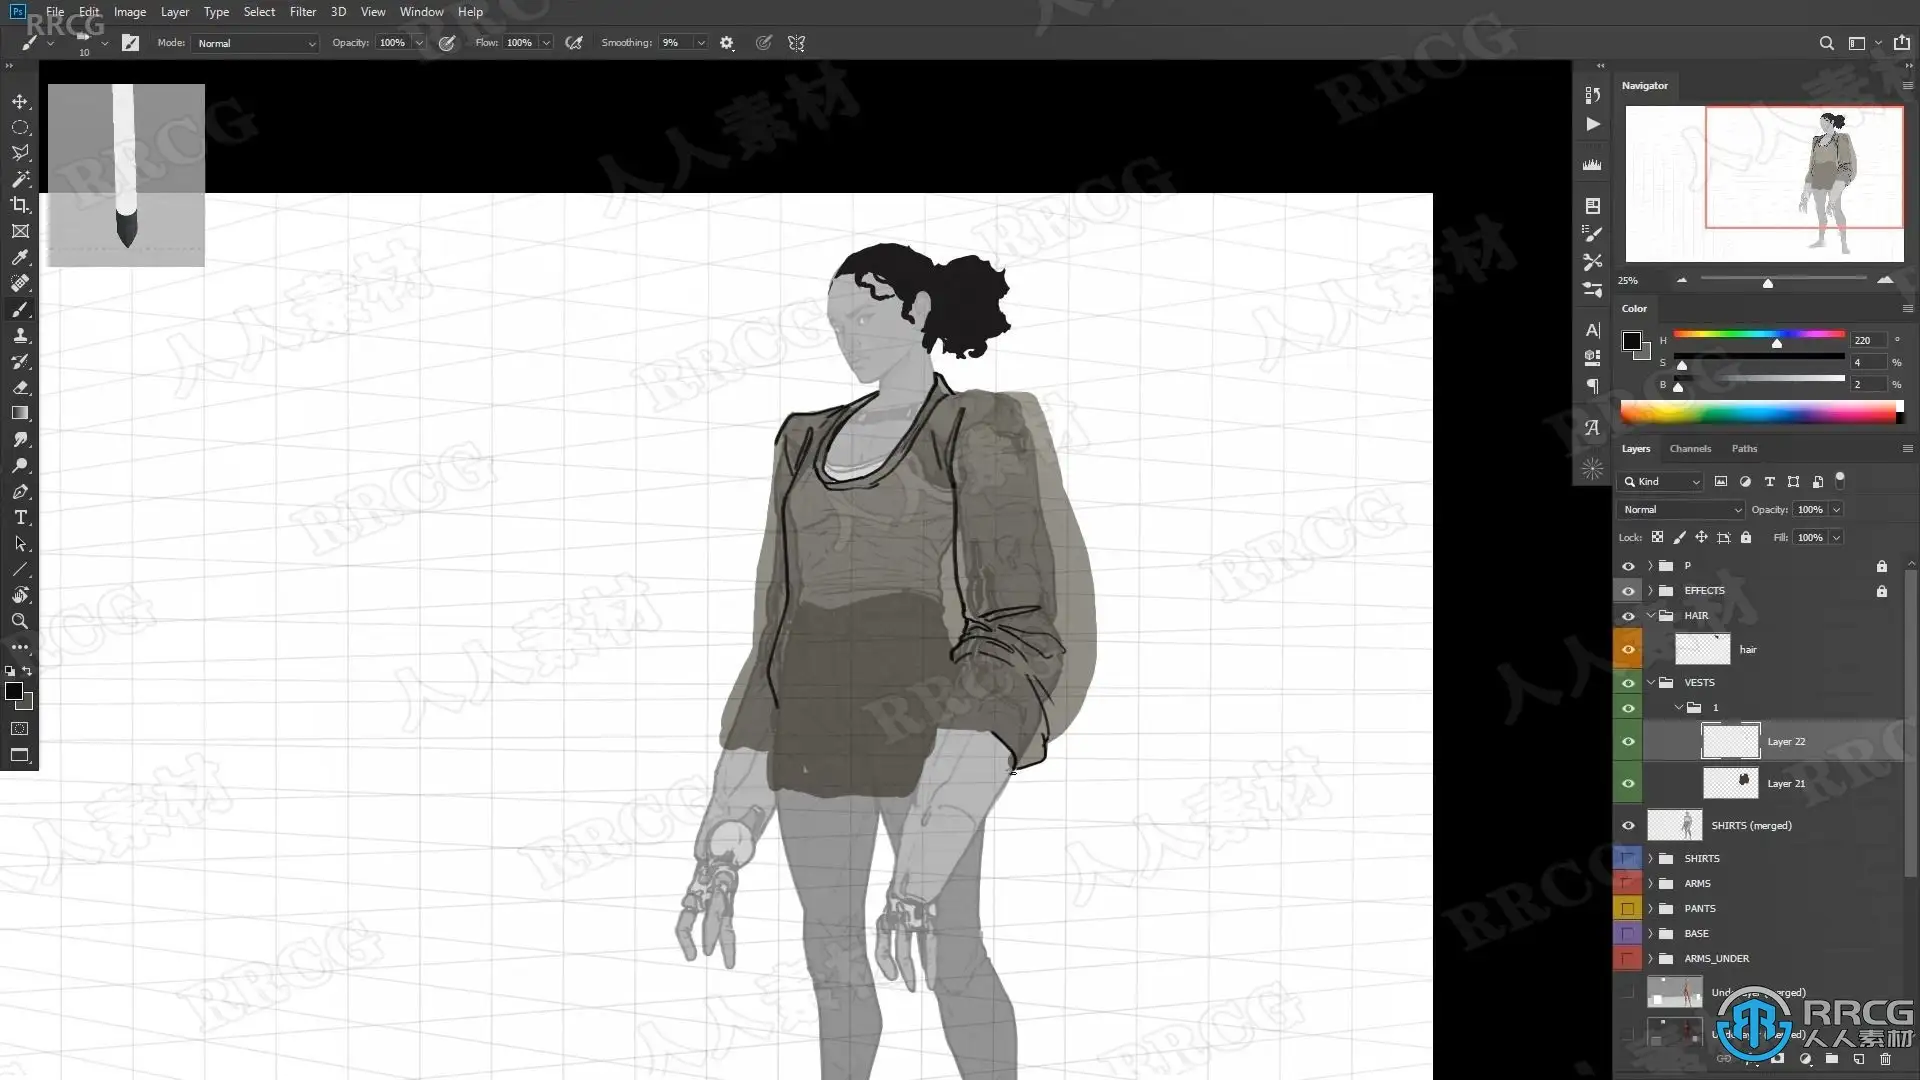This screenshot has width=1920, height=1080.
Task: Select the Horizontal Type tool
Action: pos(20,518)
